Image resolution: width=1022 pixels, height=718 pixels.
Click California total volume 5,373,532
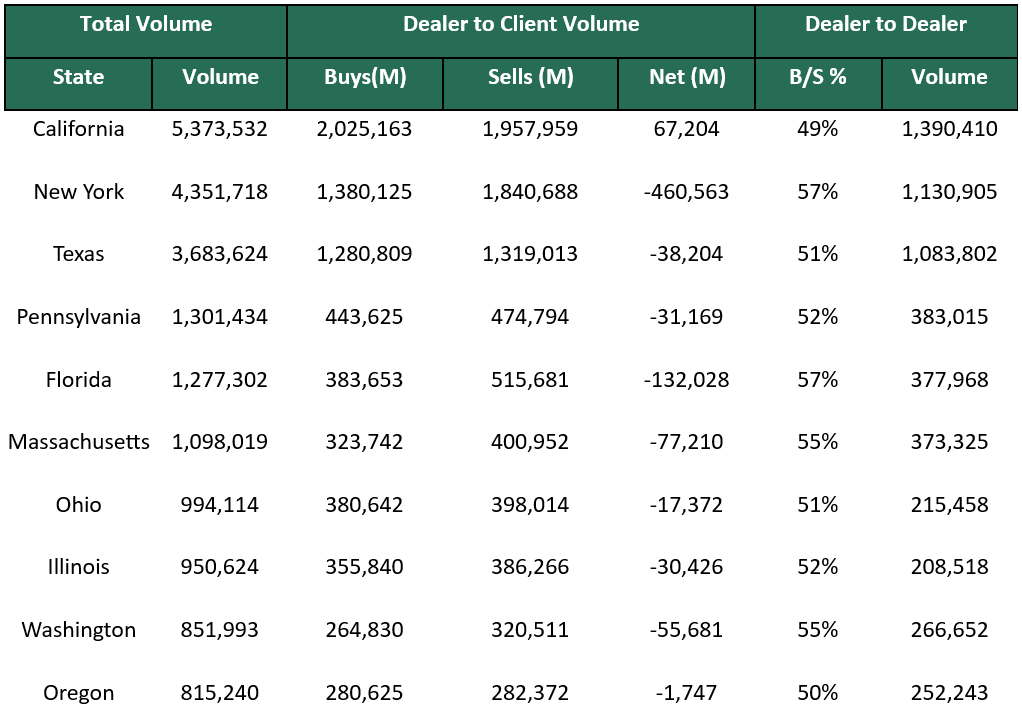(x=220, y=128)
